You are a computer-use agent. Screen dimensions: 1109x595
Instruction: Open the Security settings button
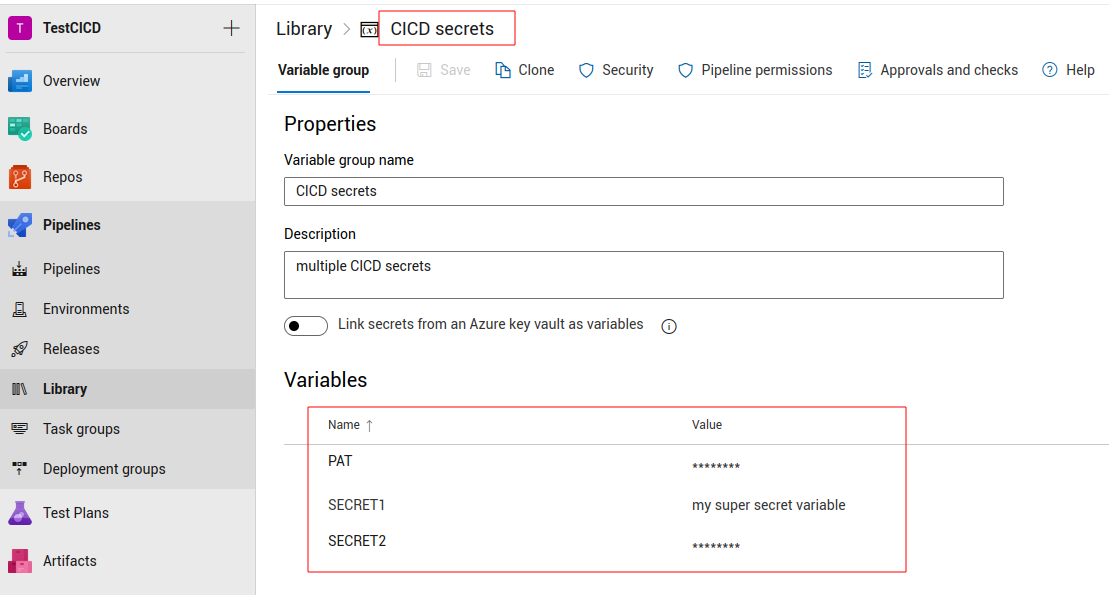pos(627,70)
